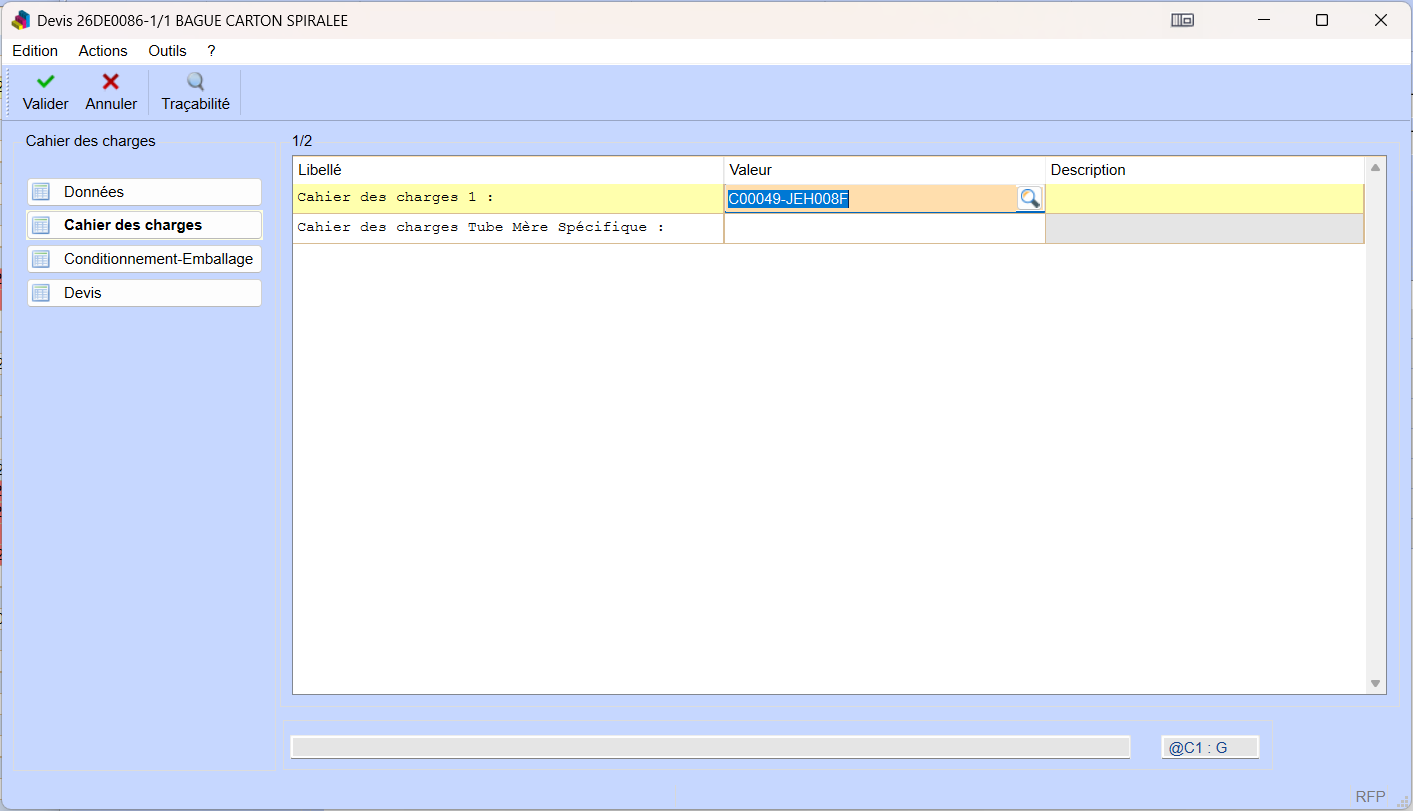Click the red Annuler cross icon
1413x811 pixels.
[x=111, y=82]
